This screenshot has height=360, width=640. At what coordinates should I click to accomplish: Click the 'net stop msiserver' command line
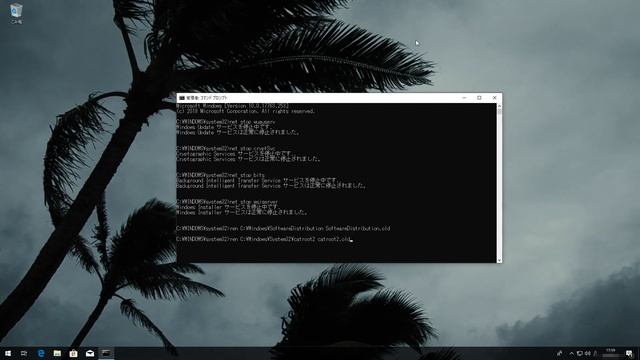[227, 202]
